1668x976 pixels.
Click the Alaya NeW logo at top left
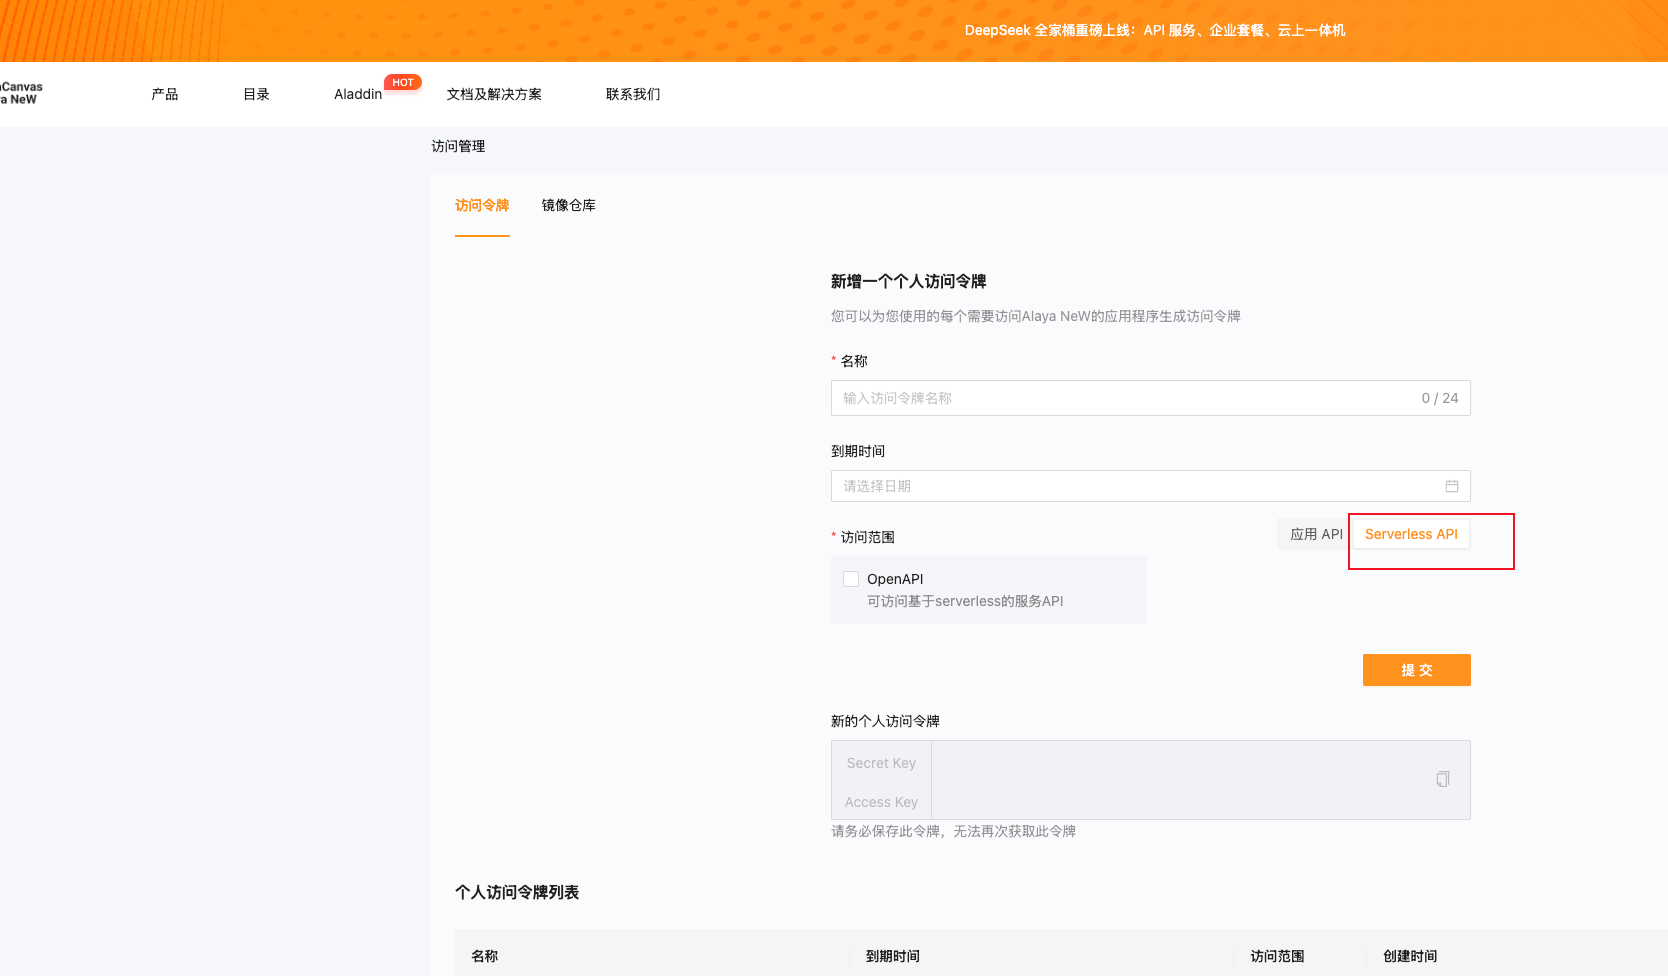(x=21, y=93)
